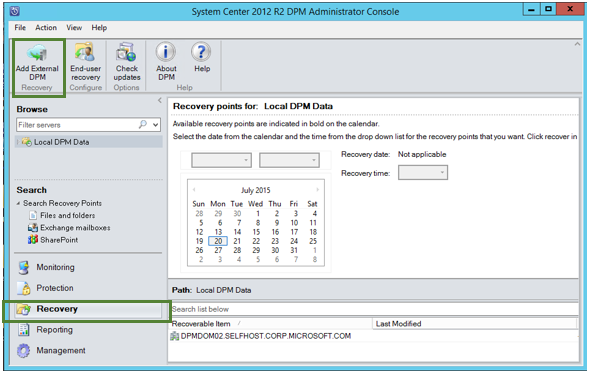Click the Files and folders label
Image resolution: width=589 pixels, height=373 pixels.
pos(68,215)
